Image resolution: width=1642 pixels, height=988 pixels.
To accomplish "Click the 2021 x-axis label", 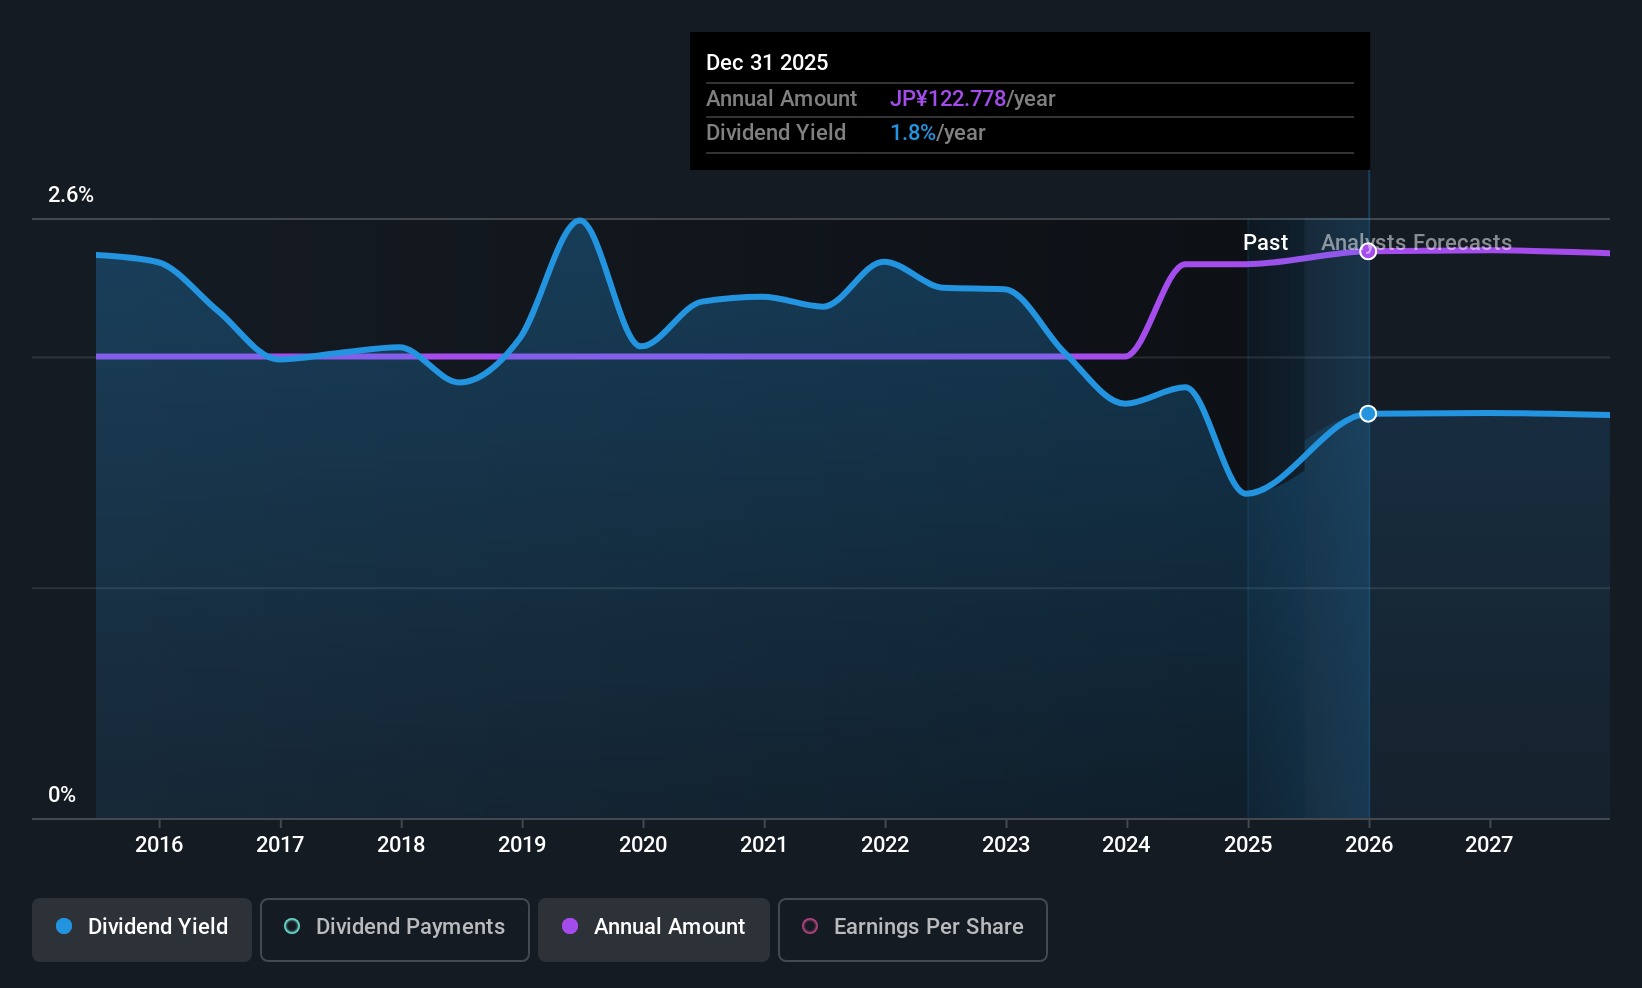I will tap(764, 845).
